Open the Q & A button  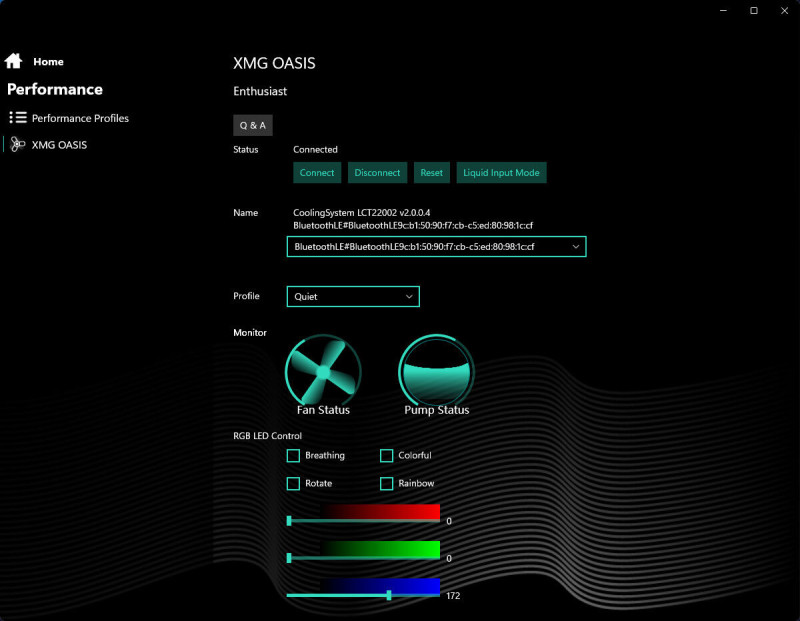(253, 125)
